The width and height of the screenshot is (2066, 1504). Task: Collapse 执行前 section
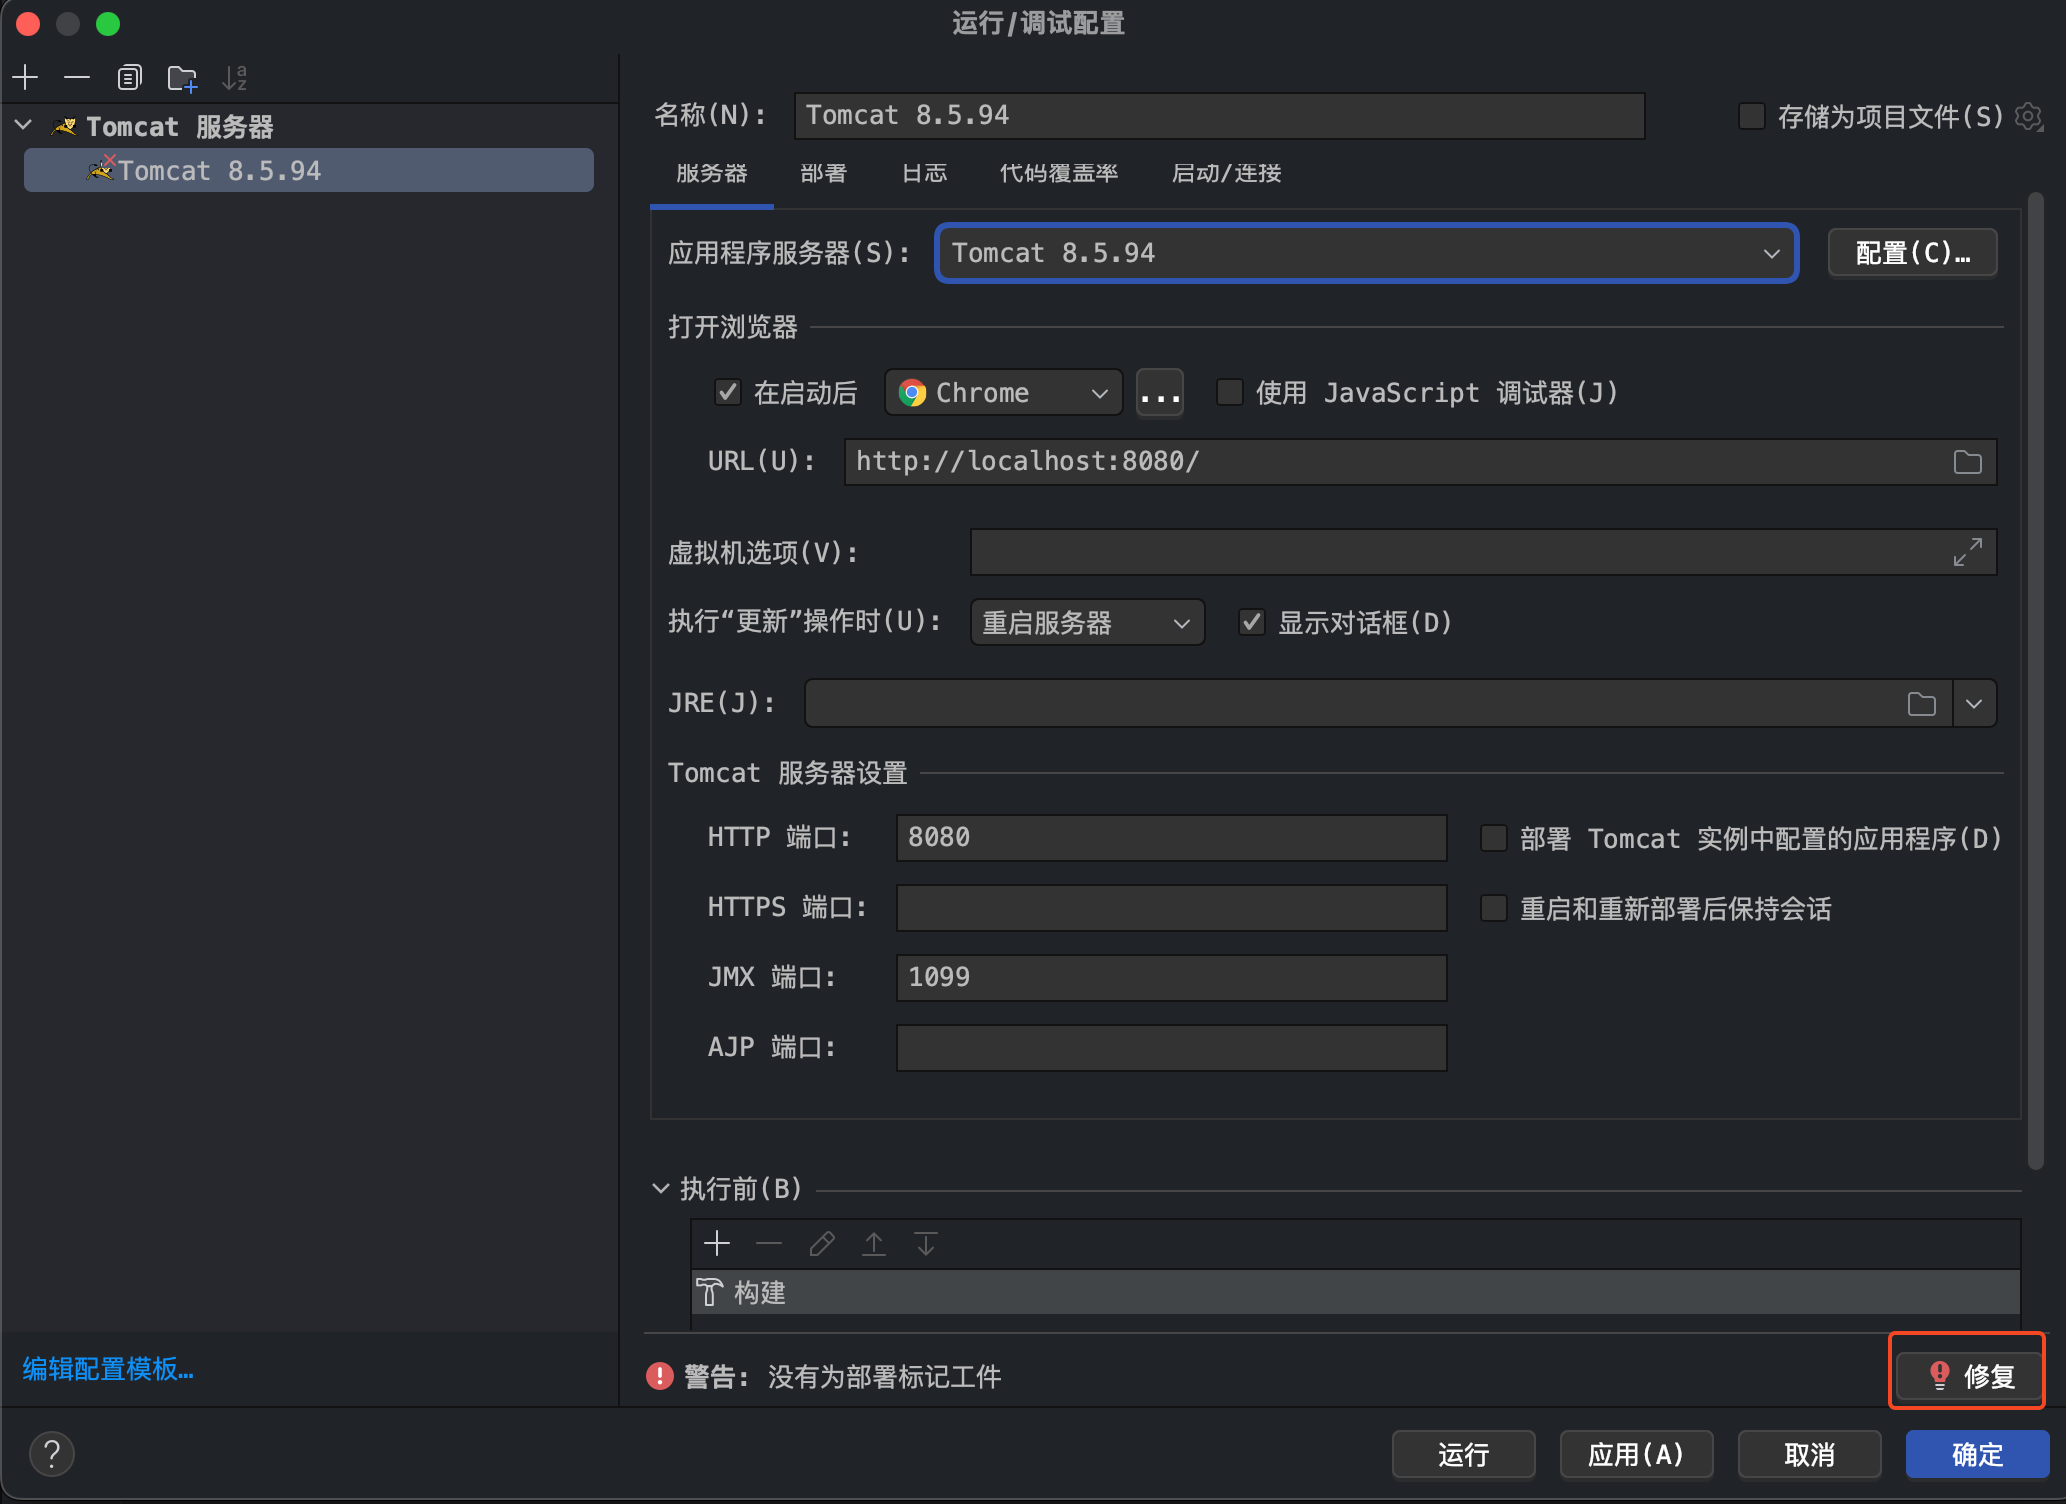pos(660,1188)
